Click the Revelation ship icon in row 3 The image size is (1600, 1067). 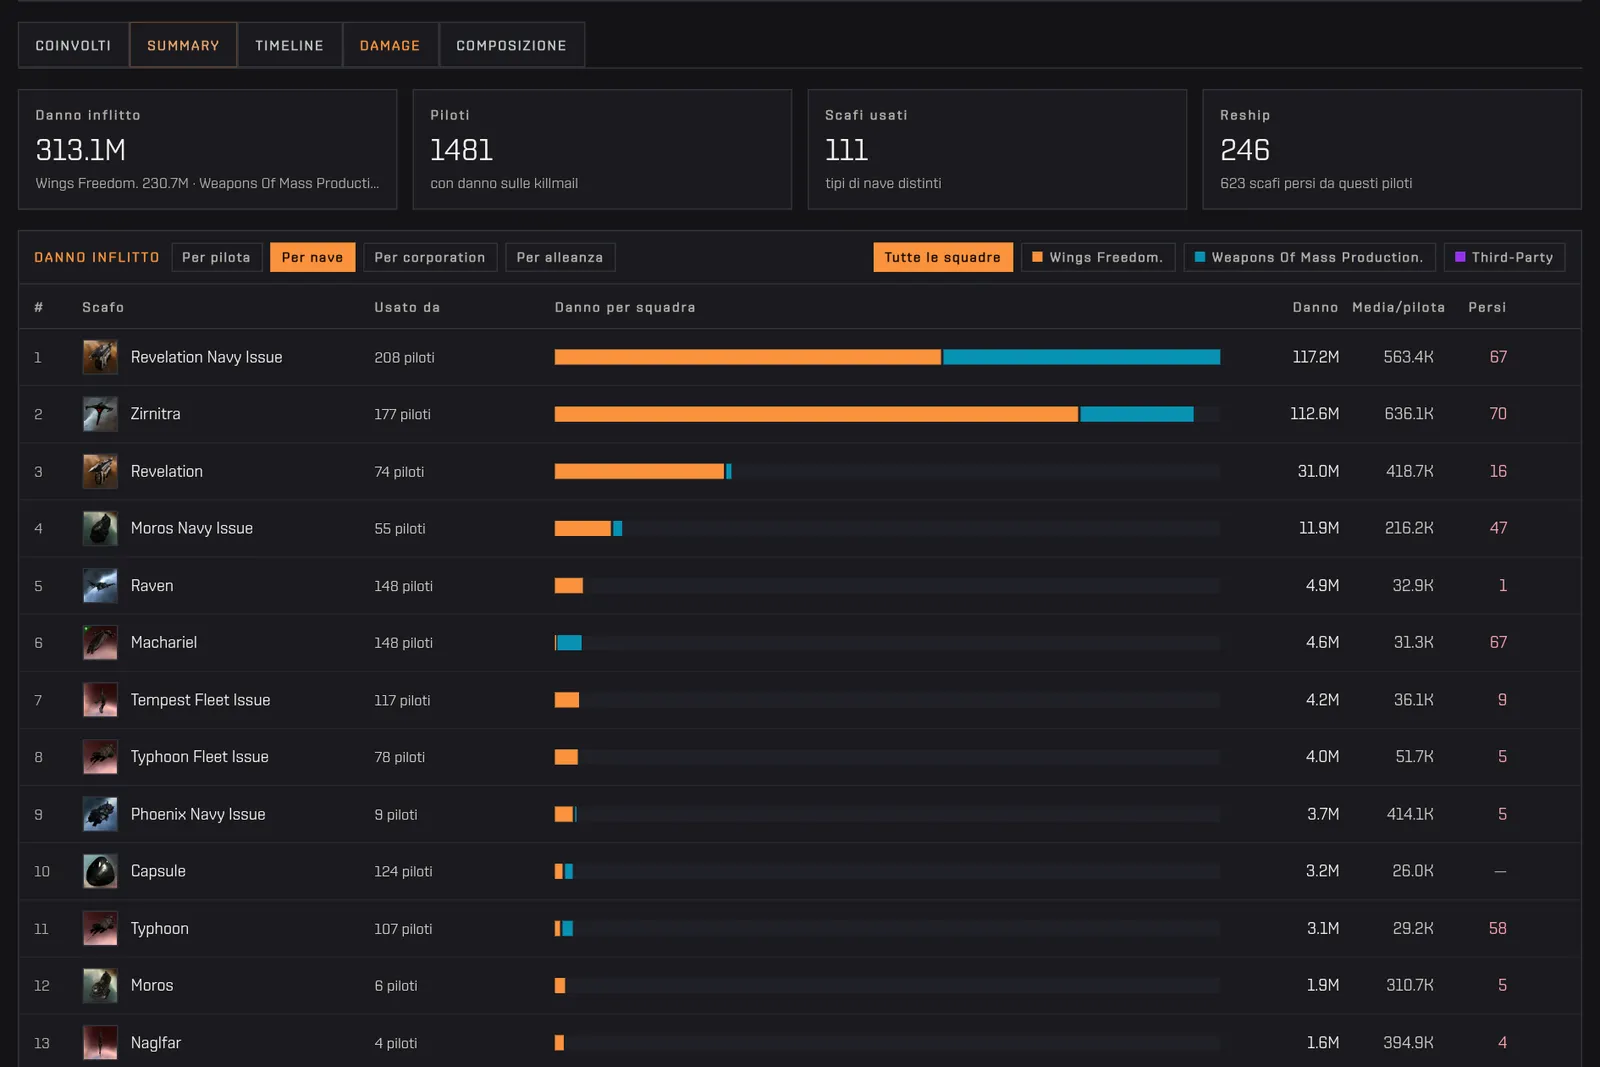point(100,471)
